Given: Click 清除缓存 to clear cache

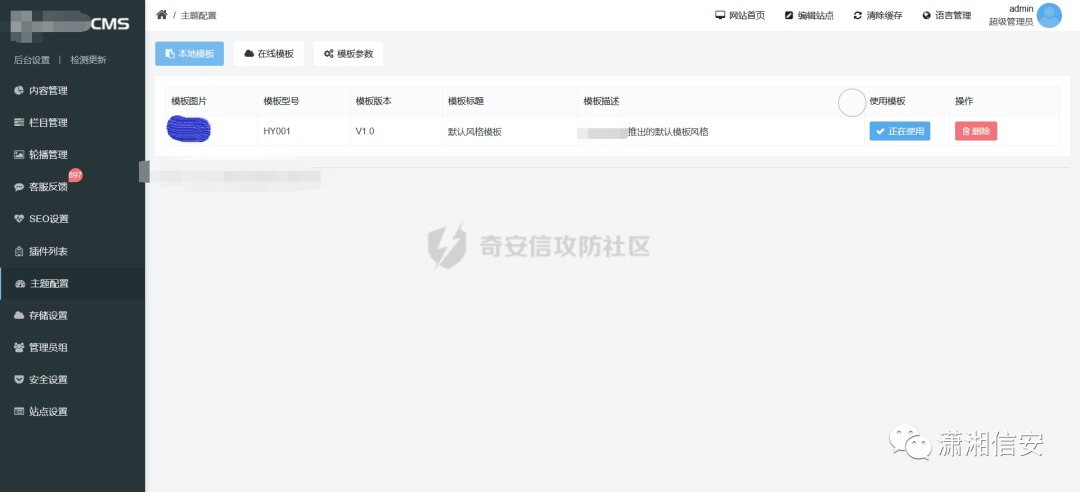Looking at the screenshot, I should [x=878, y=15].
